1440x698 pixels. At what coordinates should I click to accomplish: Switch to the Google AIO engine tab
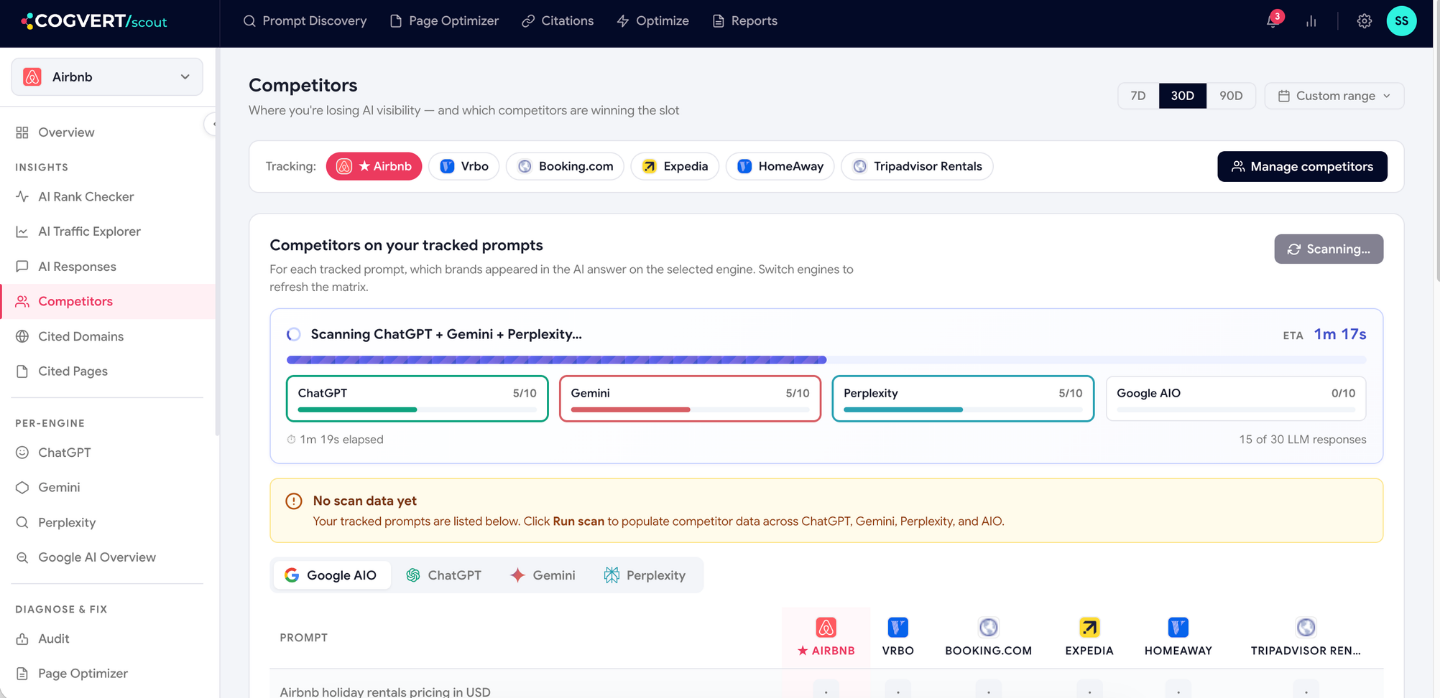click(331, 575)
